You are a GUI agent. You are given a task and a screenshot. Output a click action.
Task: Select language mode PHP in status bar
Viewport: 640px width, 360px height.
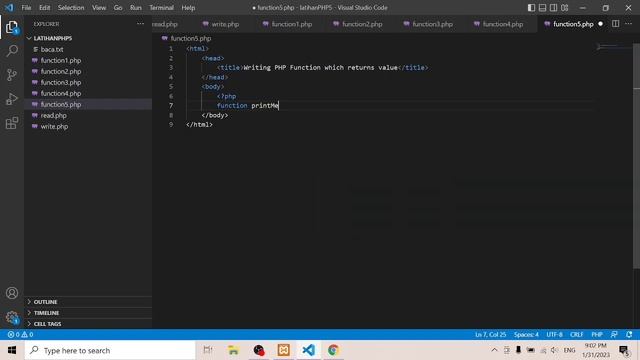click(597, 334)
